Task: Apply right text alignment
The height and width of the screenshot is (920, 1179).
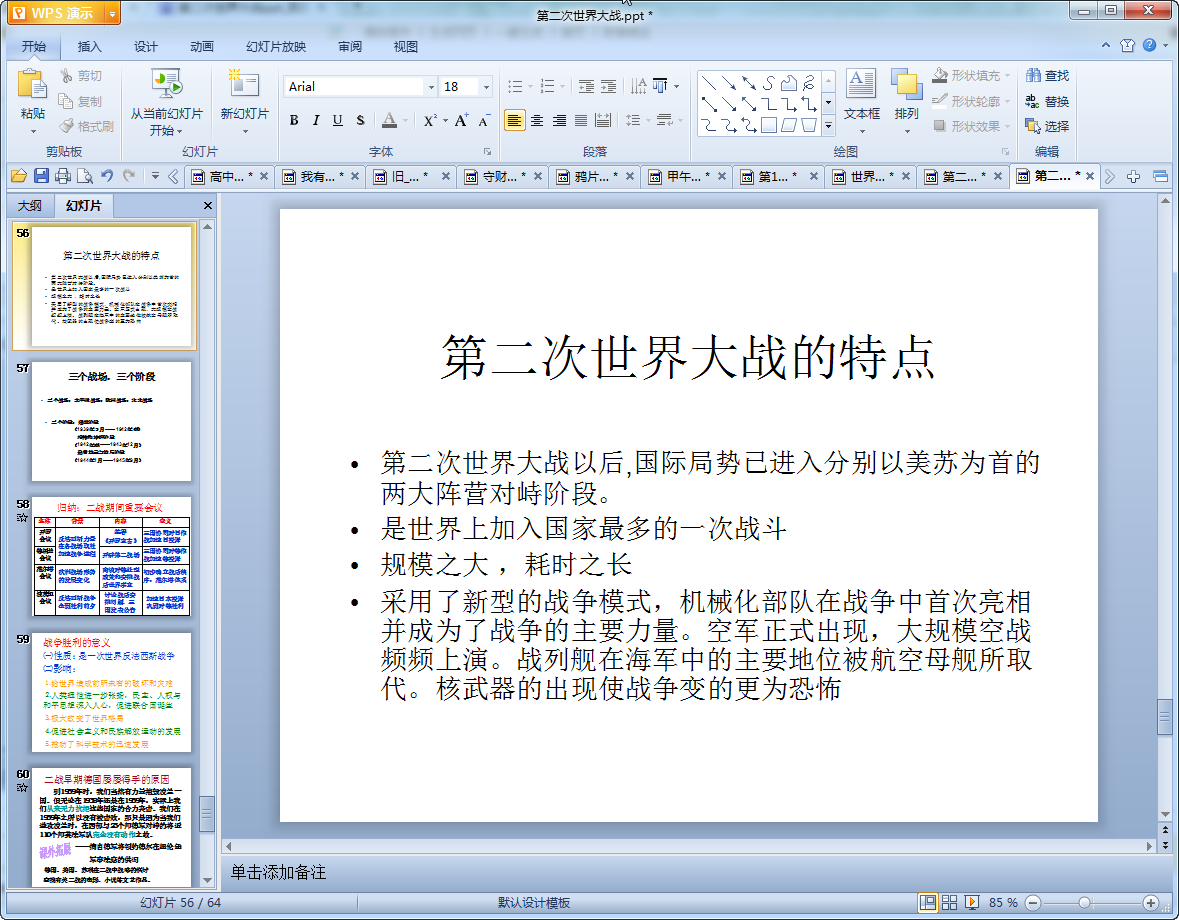Action: pyautogui.click(x=559, y=120)
